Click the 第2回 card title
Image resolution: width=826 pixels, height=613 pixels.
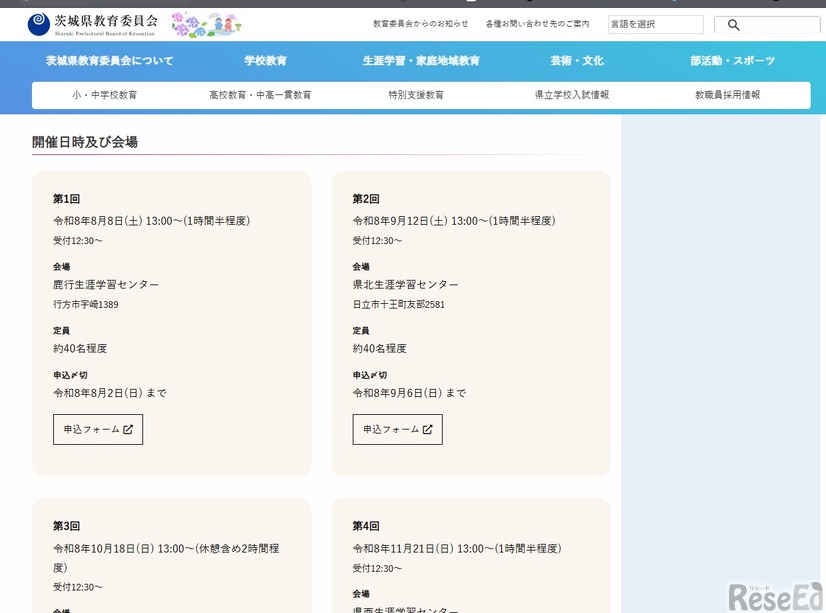(366, 199)
